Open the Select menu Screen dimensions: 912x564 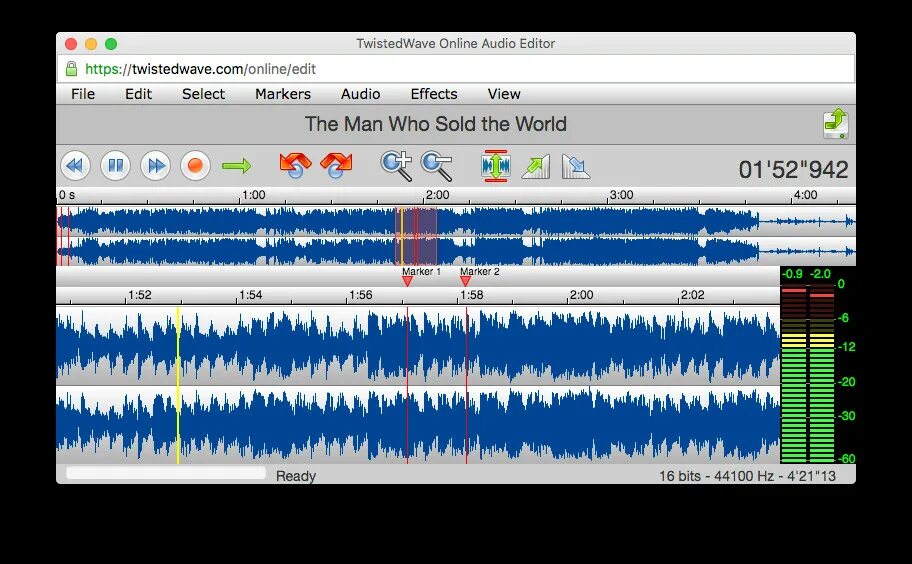(x=203, y=94)
